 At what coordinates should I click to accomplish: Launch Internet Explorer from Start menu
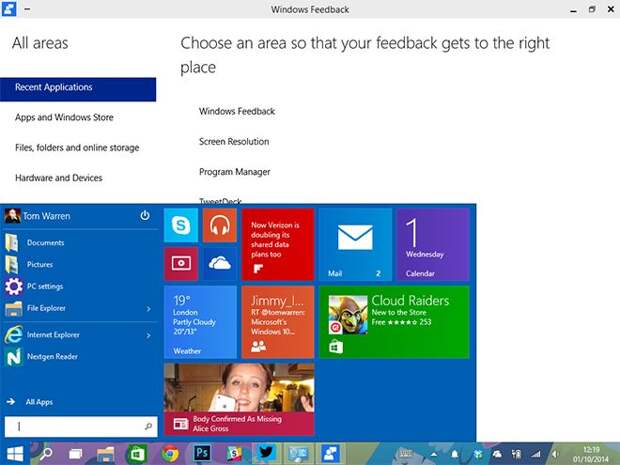[53, 335]
